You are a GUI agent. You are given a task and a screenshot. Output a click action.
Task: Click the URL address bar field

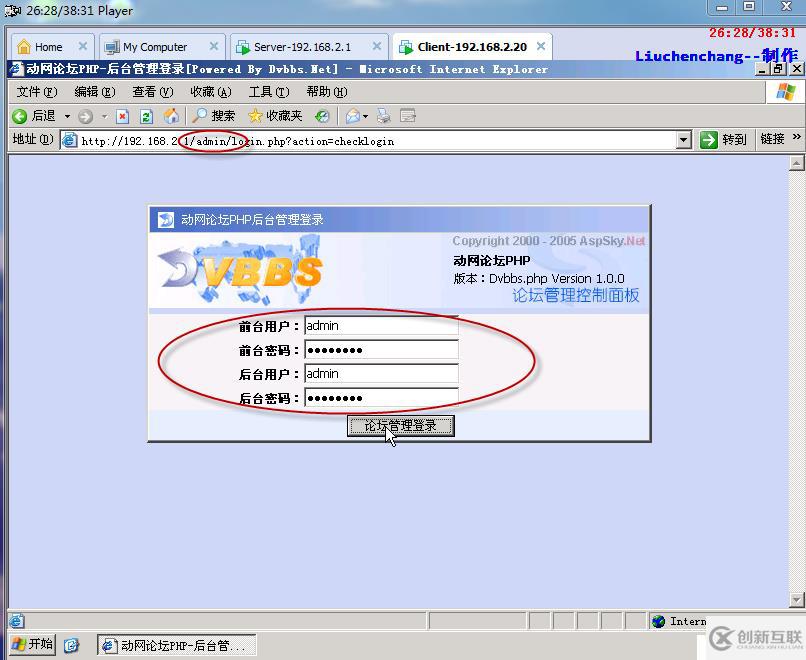(377, 140)
